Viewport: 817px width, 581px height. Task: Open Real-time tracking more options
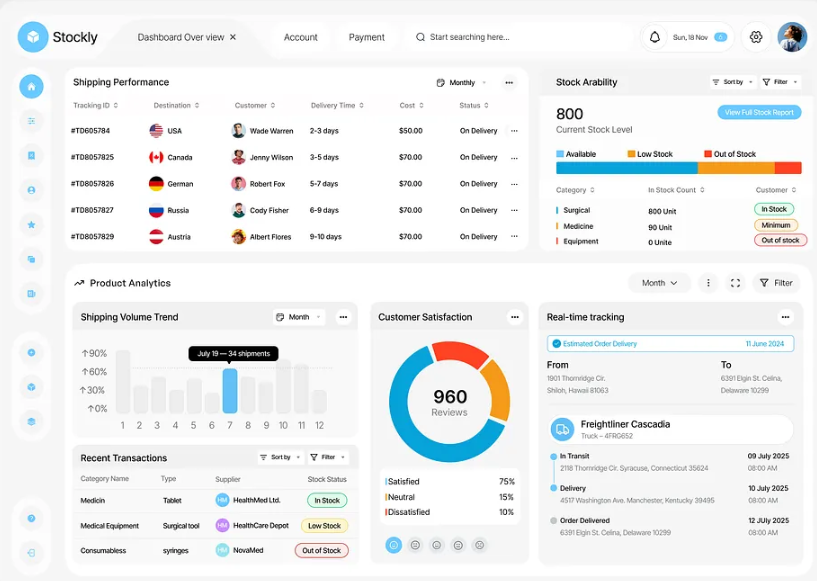pos(785,317)
